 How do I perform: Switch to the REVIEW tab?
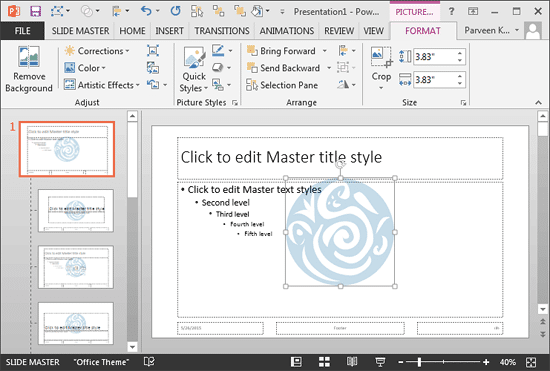pos(339,31)
